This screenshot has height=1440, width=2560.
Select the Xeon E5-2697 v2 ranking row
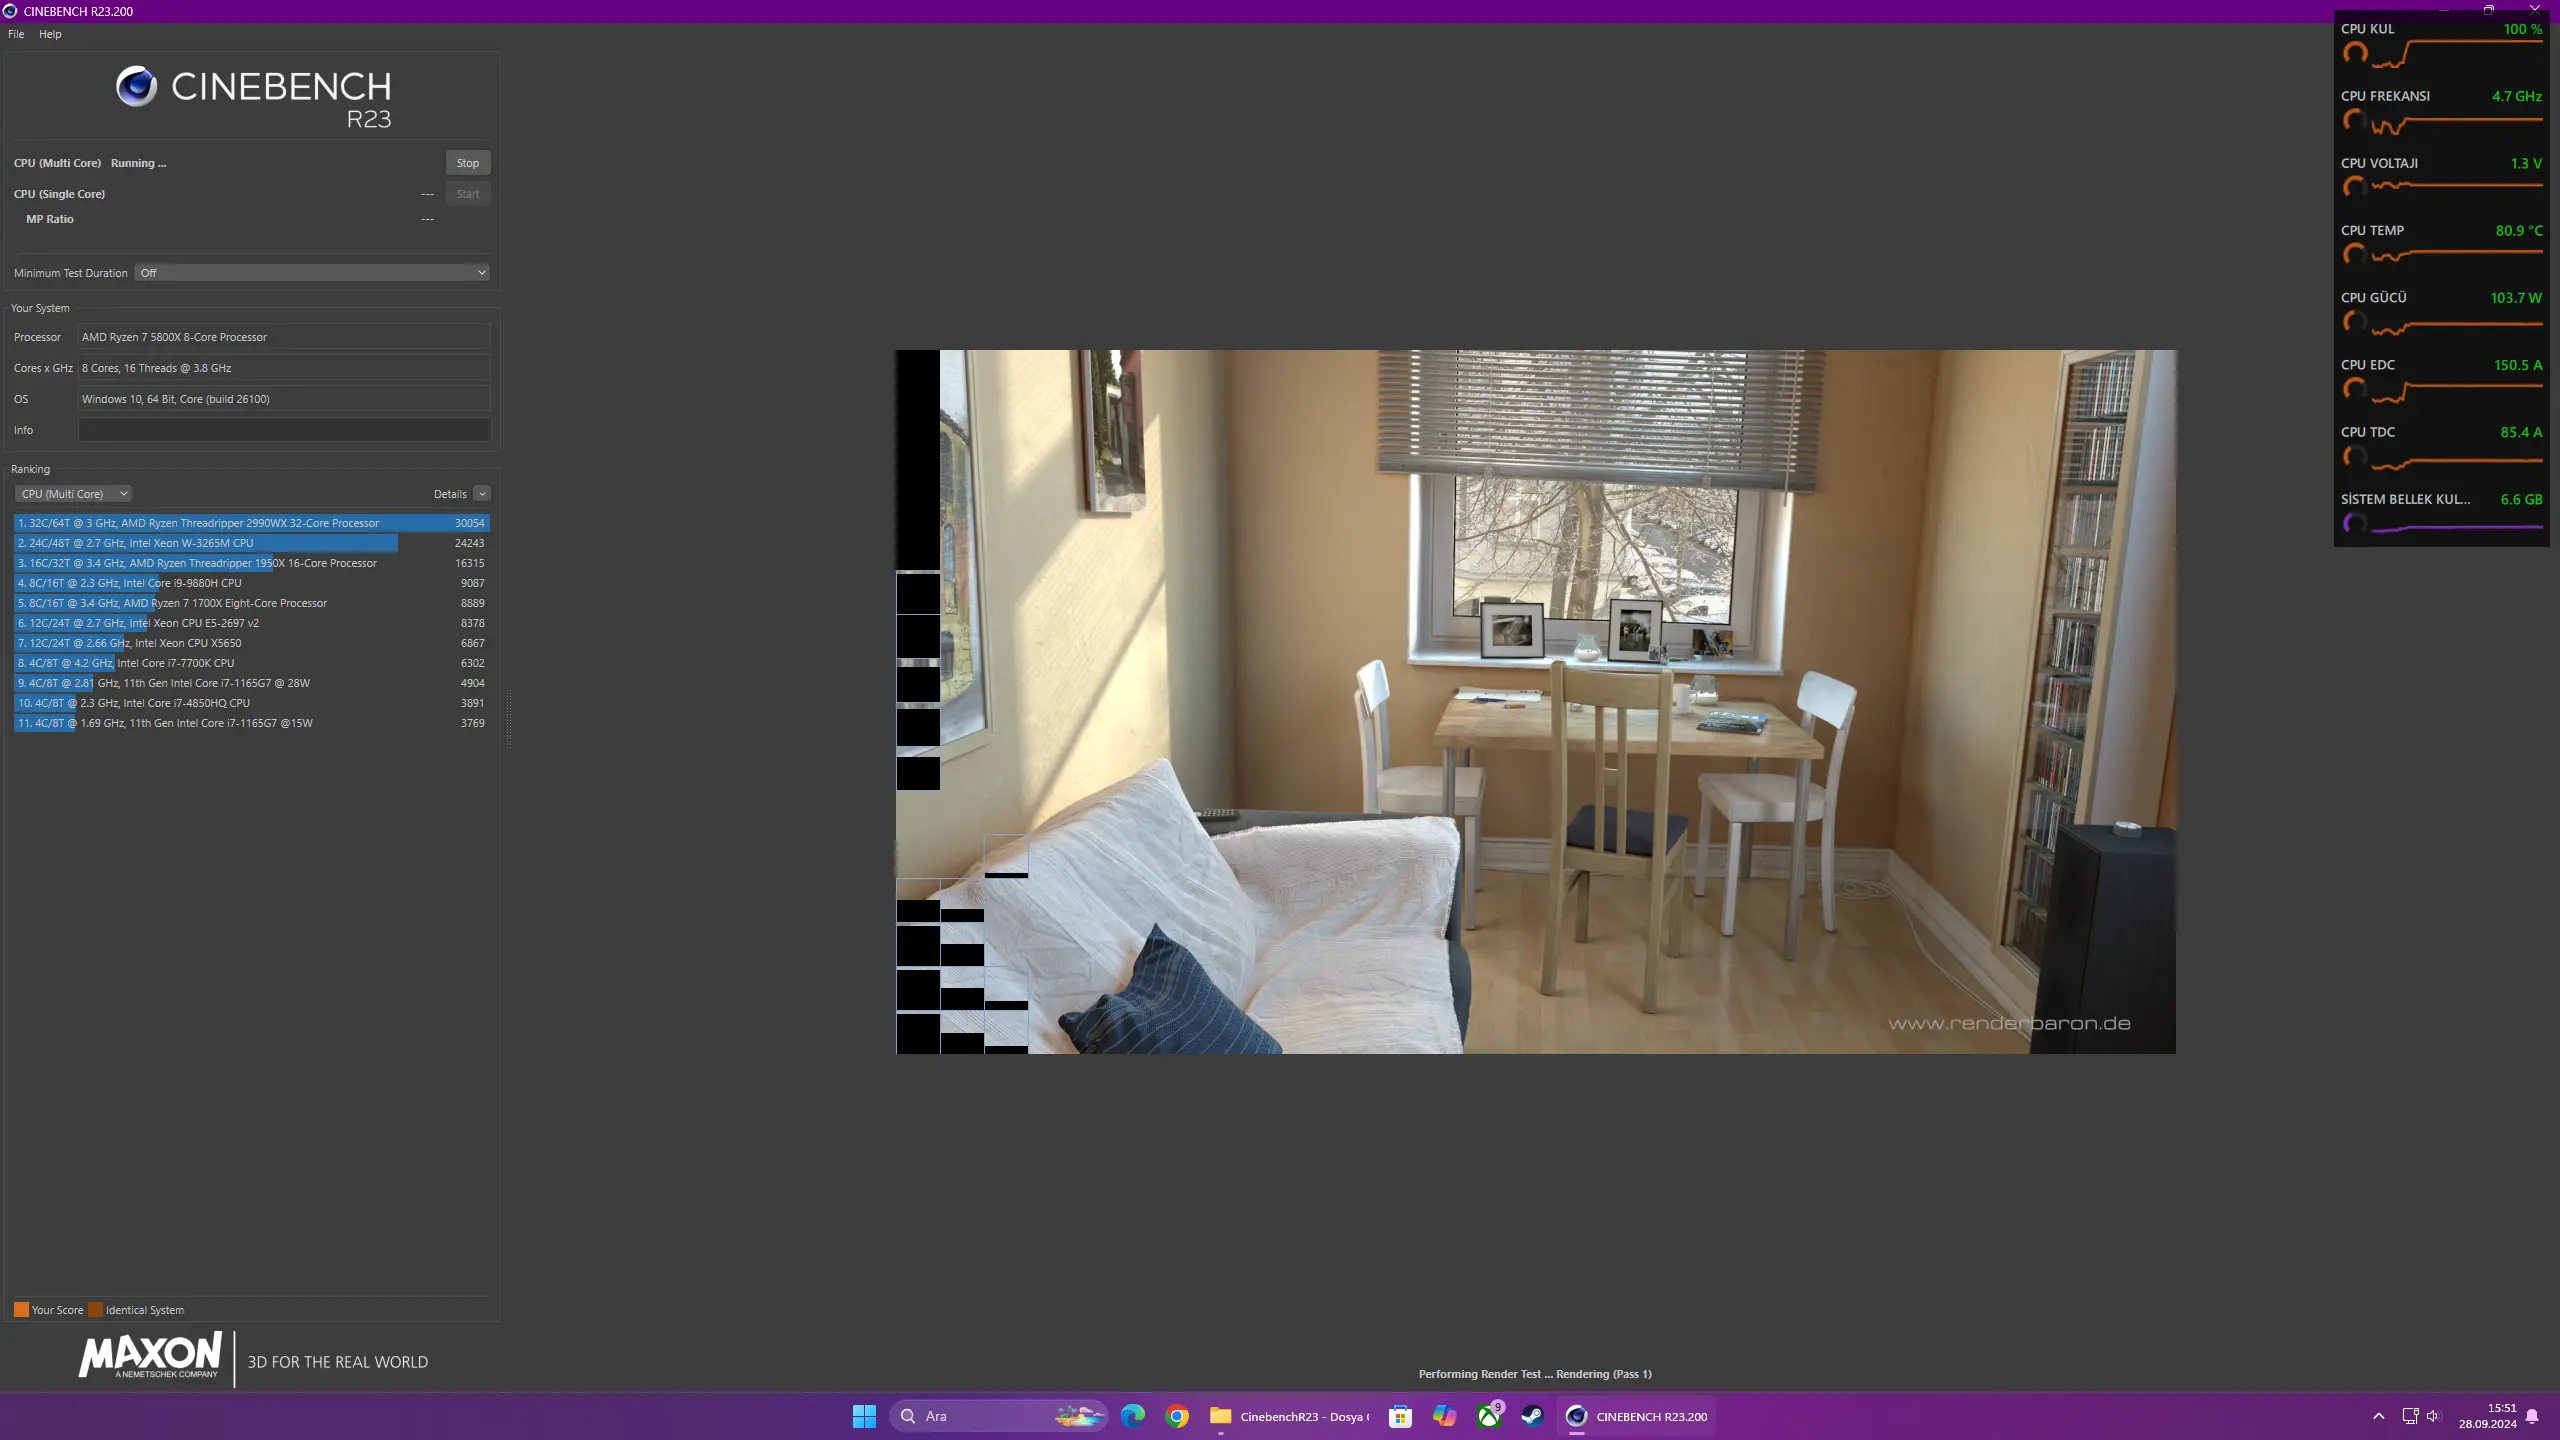pos(252,623)
